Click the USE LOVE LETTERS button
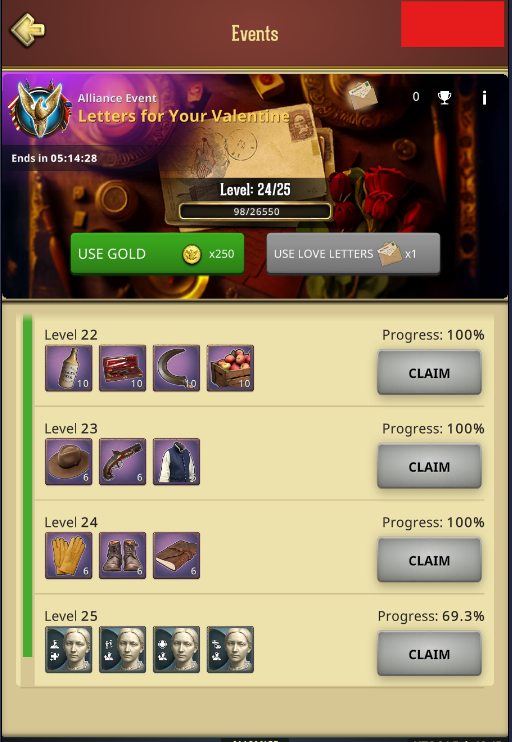This screenshot has height=742, width=512. (353, 254)
